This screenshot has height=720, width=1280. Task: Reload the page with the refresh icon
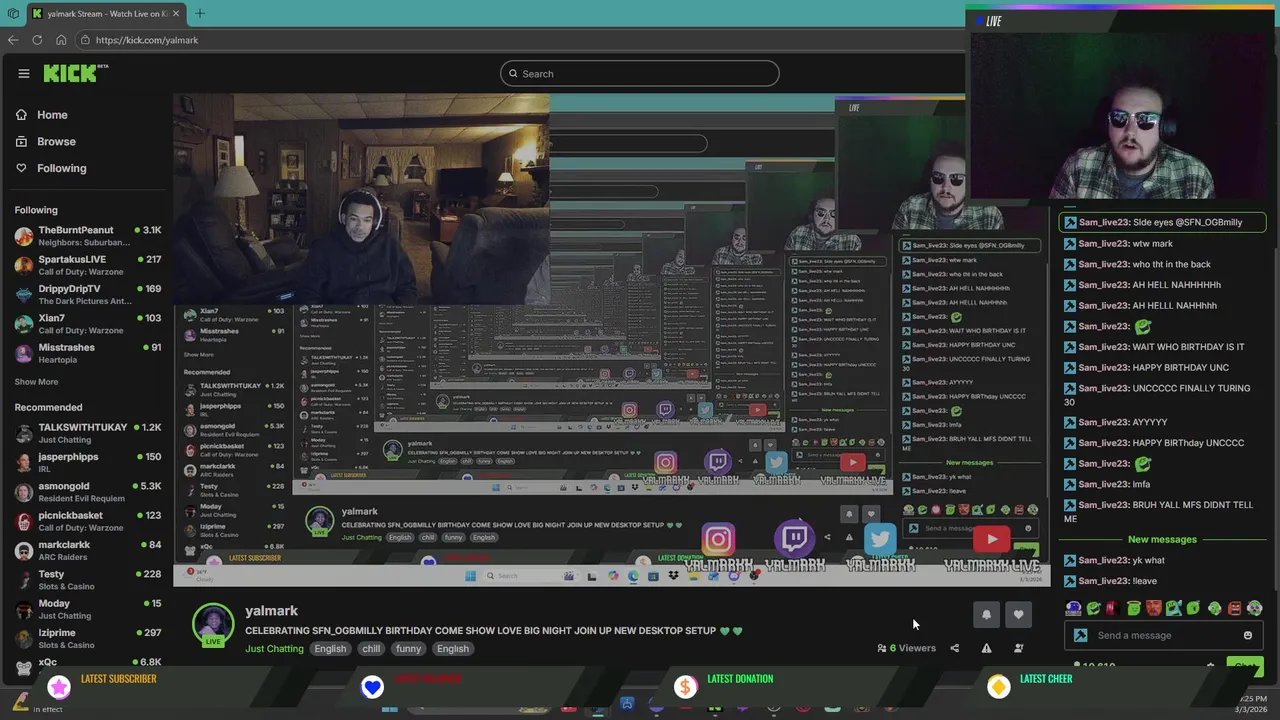[x=37, y=40]
